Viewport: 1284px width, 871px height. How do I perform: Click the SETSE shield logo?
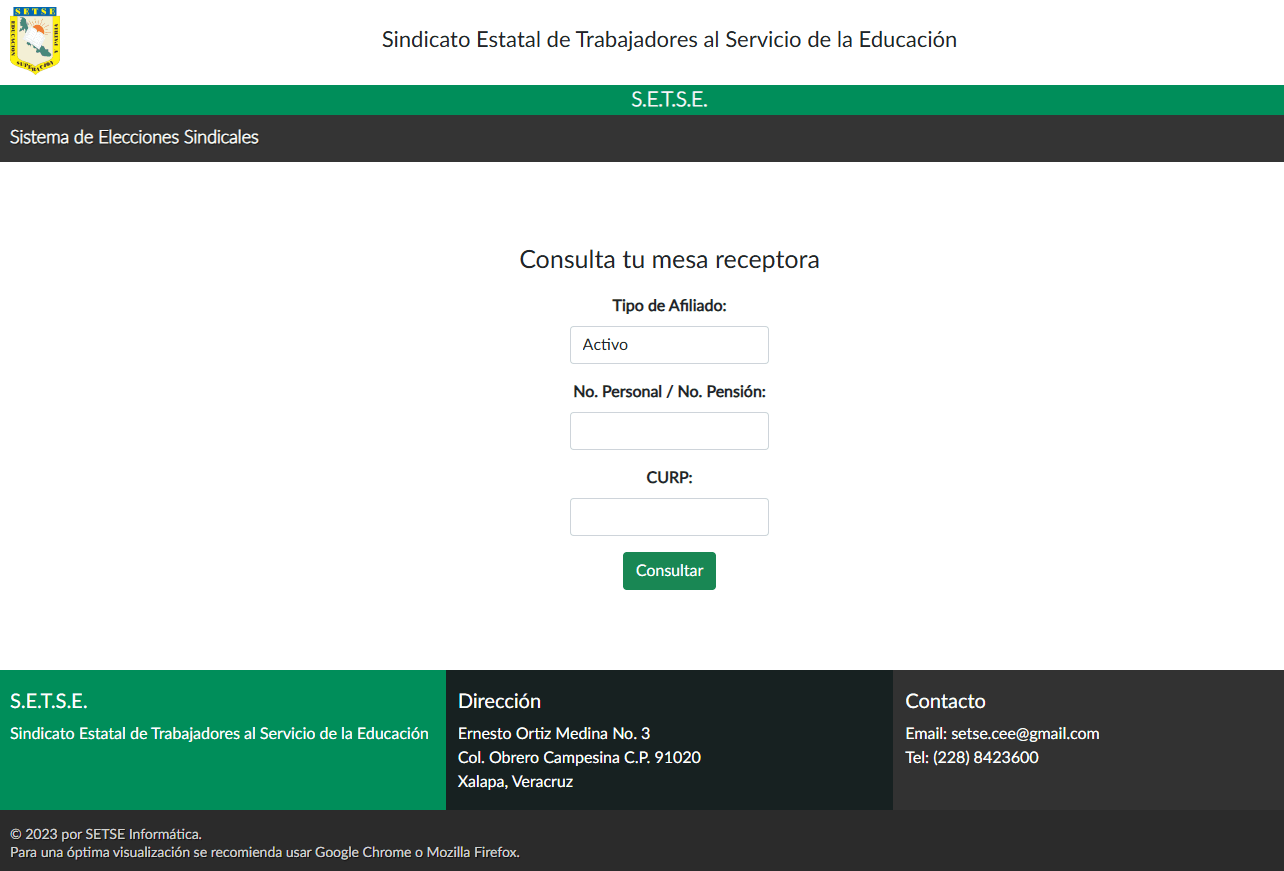tap(35, 40)
